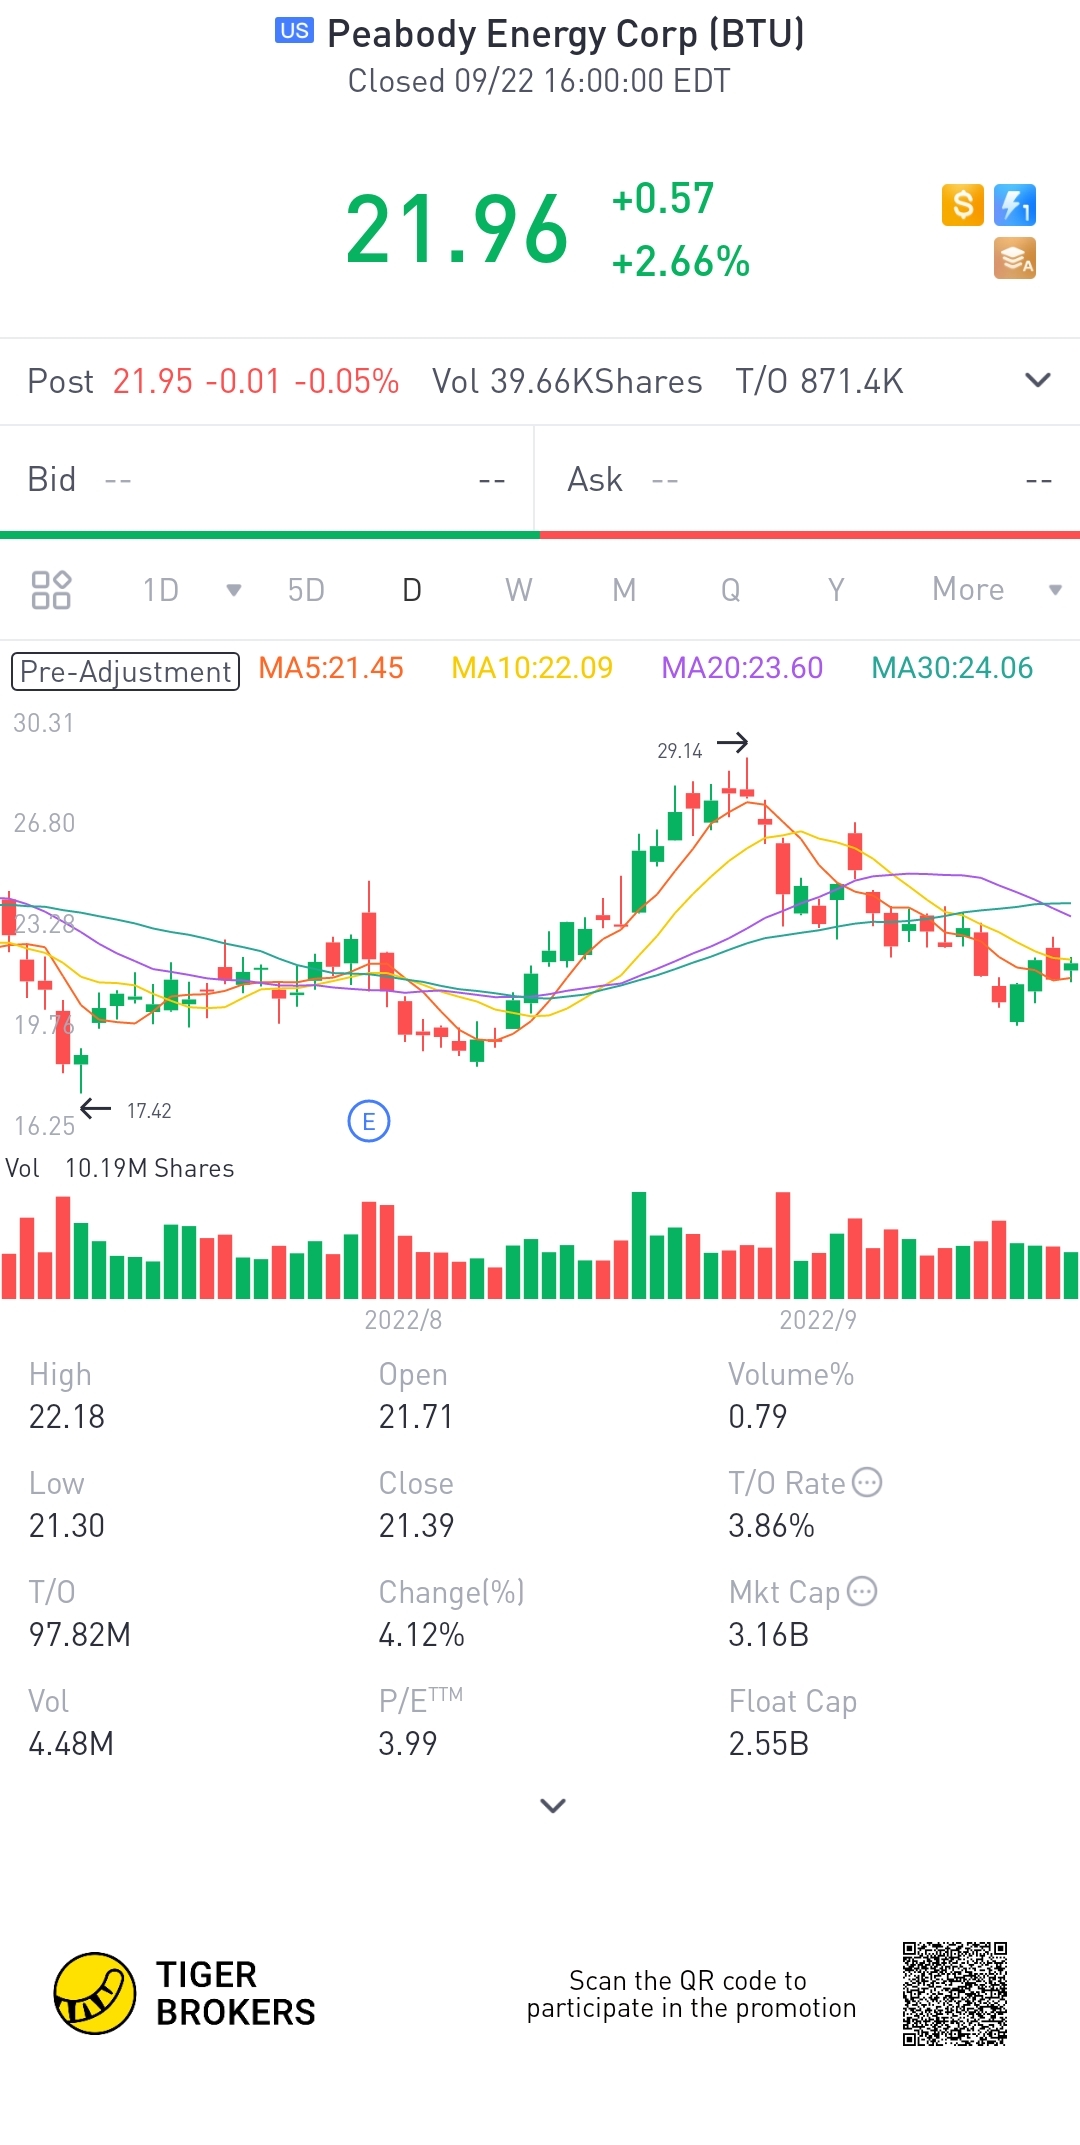Tap the P/E TTM 3.99 value

408,1744
